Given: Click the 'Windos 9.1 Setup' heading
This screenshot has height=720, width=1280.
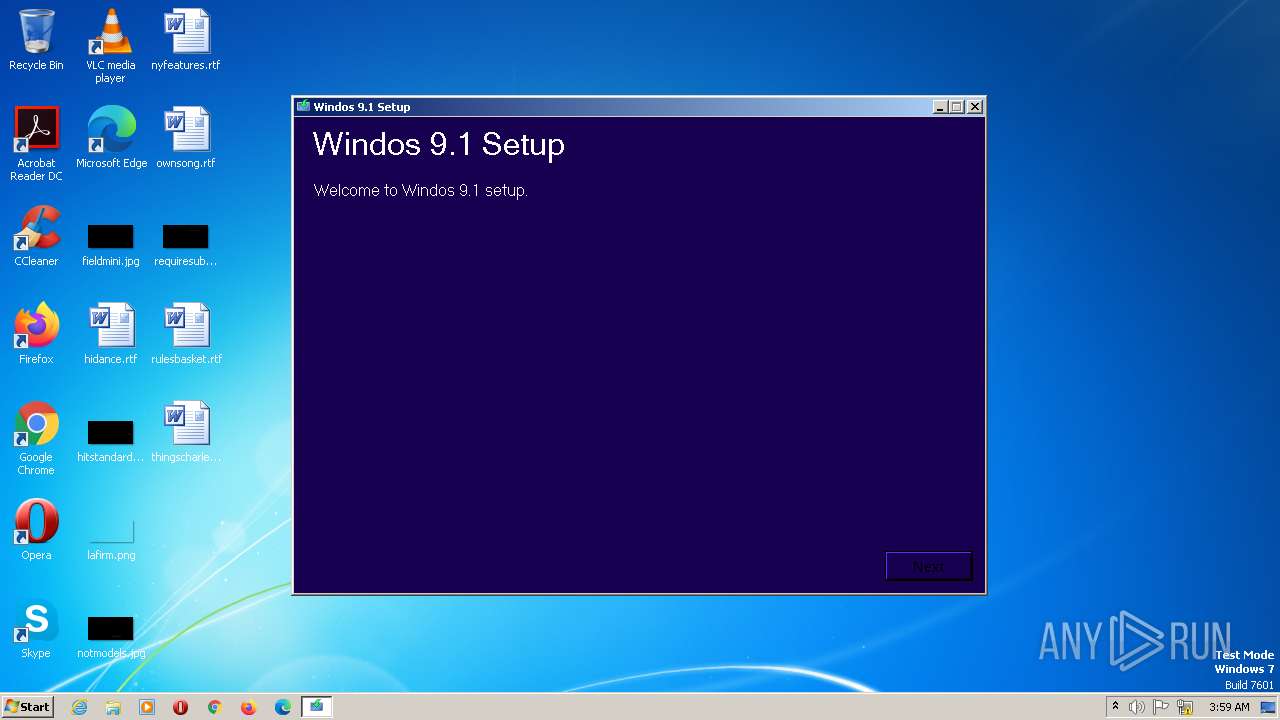Looking at the screenshot, I should (439, 144).
